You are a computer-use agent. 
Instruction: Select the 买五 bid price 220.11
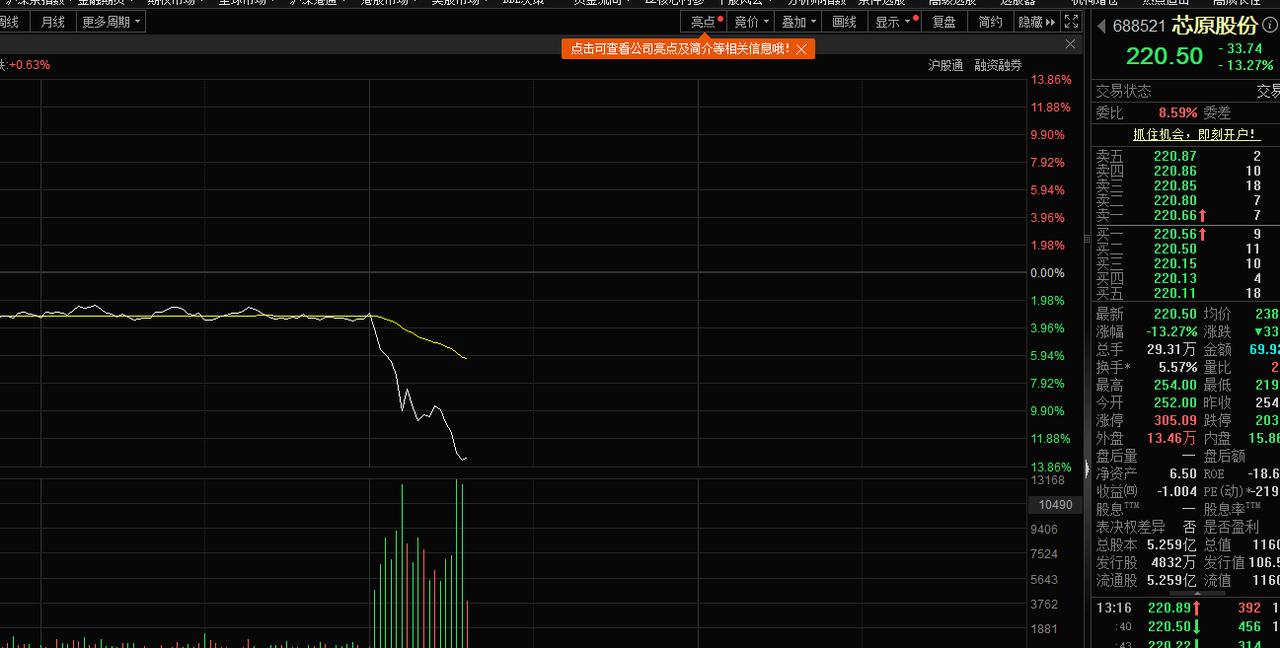pyautogui.click(x=1175, y=293)
